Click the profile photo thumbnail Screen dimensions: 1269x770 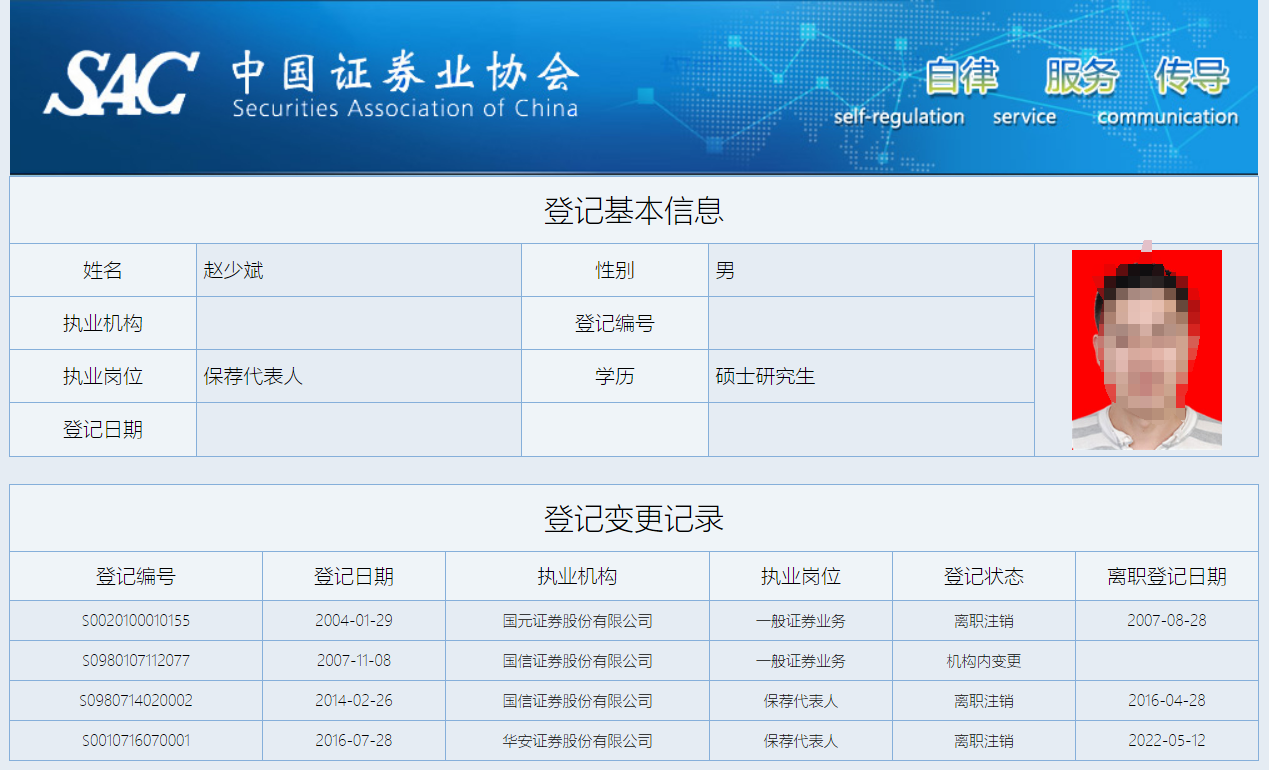coord(1147,350)
